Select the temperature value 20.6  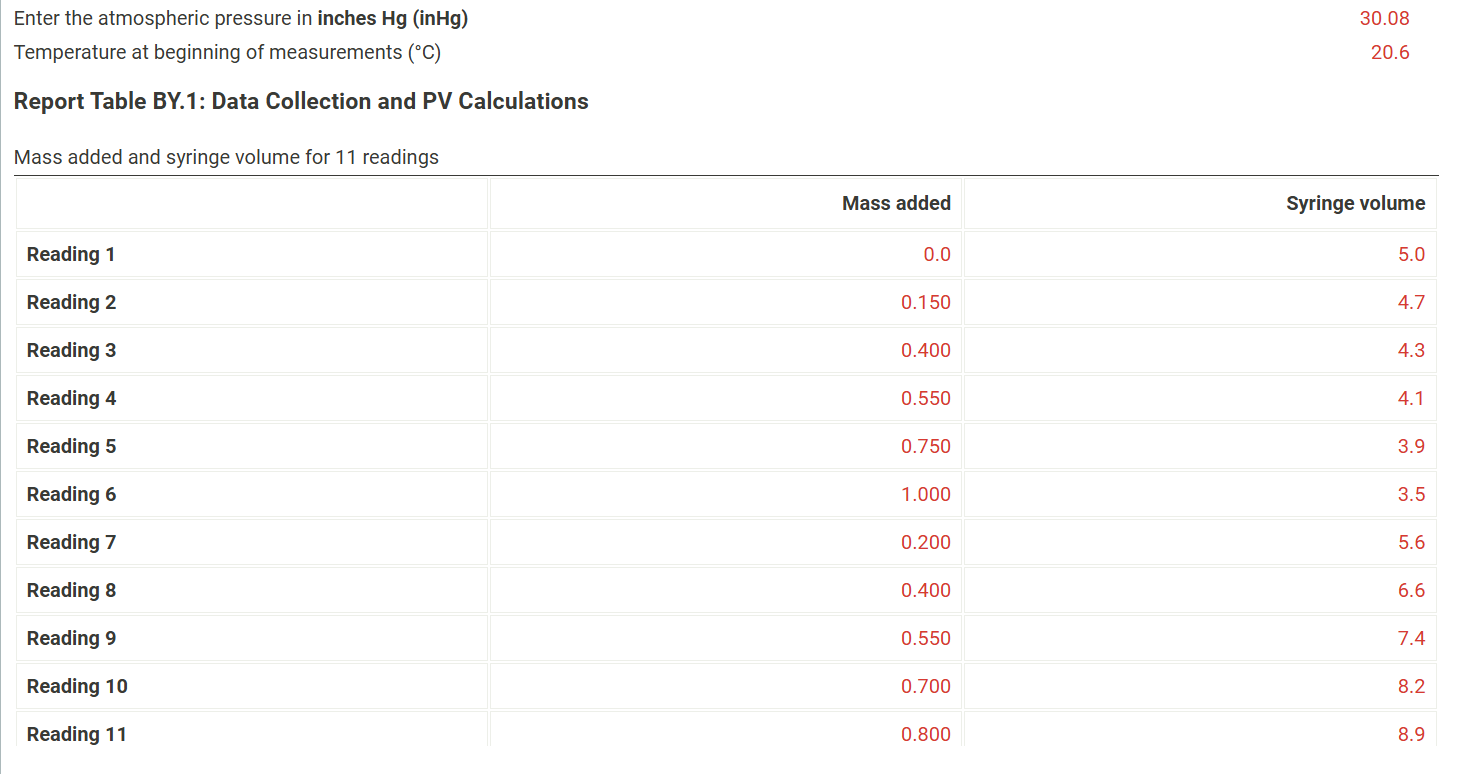click(x=1389, y=52)
